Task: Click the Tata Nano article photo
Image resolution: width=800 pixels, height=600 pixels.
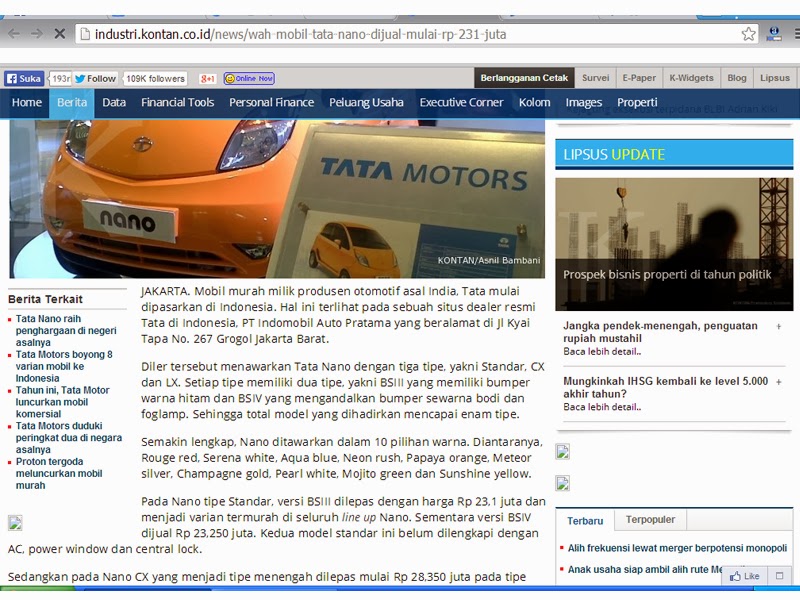Action: (277, 199)
